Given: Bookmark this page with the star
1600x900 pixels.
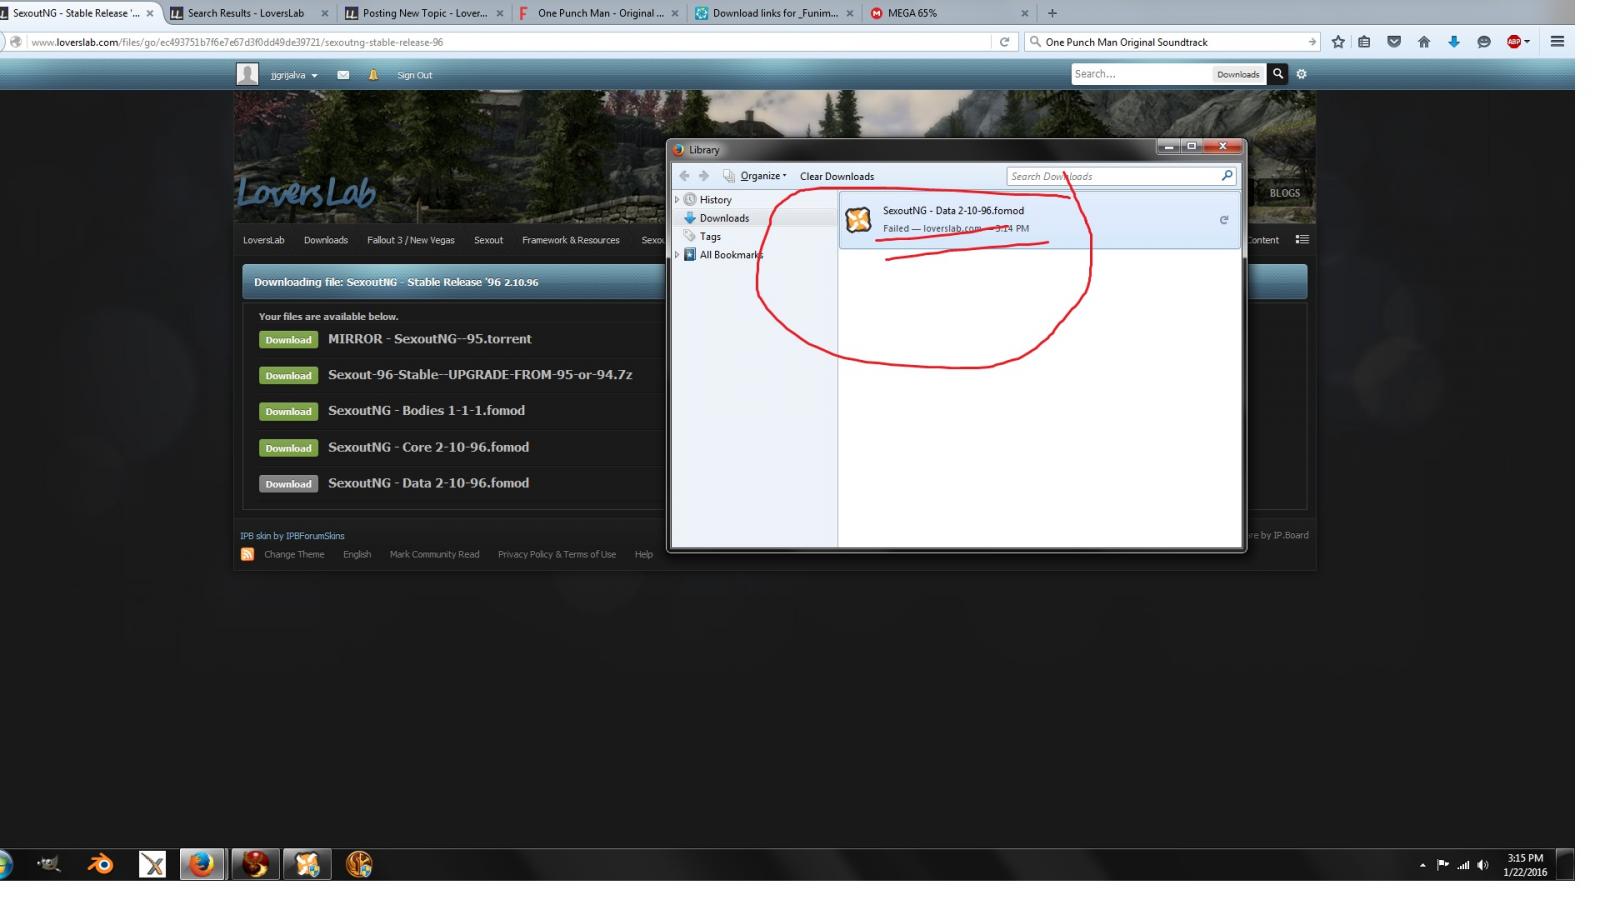Looking at the screenshot, I should pyautogui.click(x=1338, y=42).
